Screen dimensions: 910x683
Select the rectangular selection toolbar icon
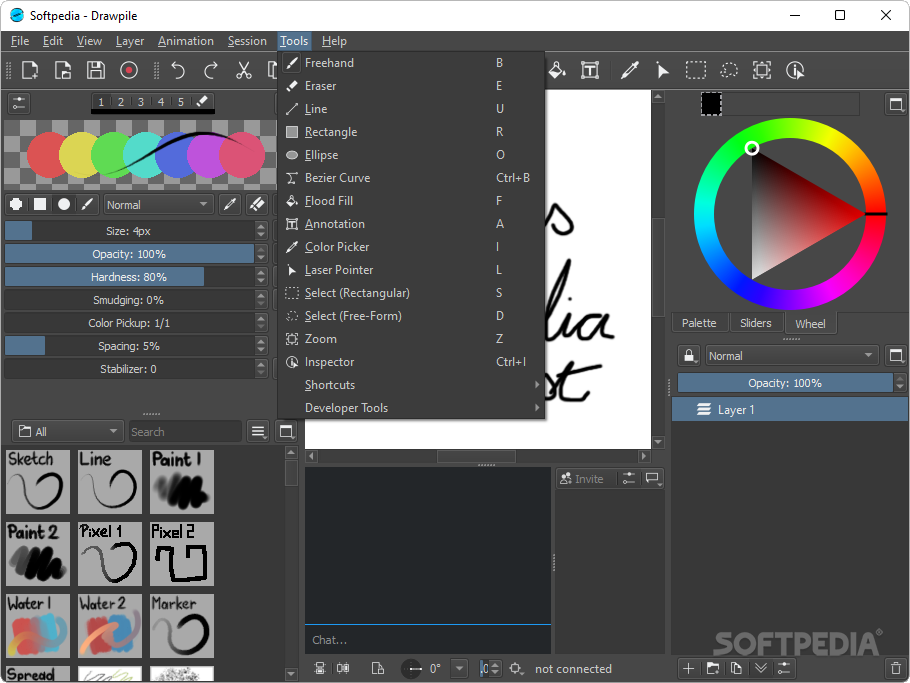pyautogui.click(x=695, y=70)
